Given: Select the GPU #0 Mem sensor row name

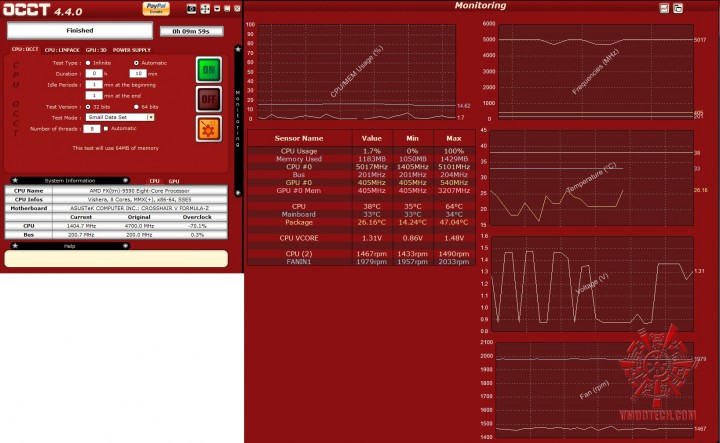Looking at the screenshot, I should click(x=299, y=191).
